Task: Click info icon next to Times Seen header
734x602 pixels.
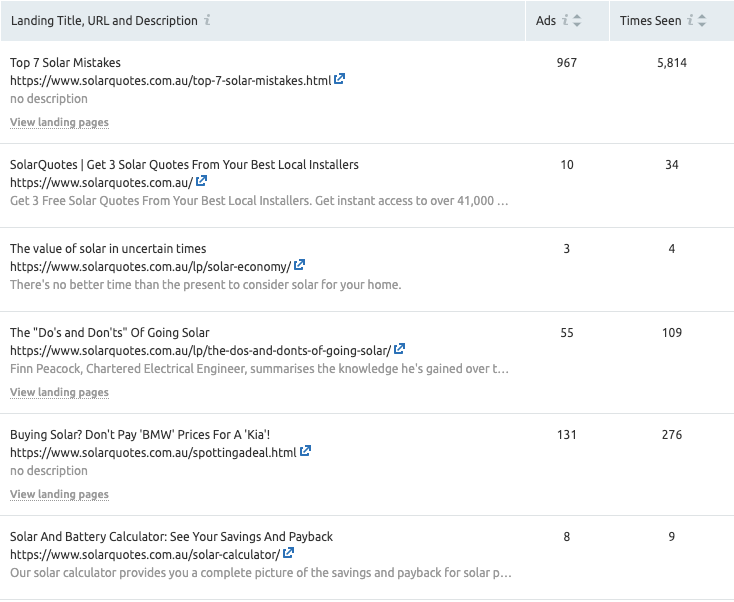Action: [690, 20]
